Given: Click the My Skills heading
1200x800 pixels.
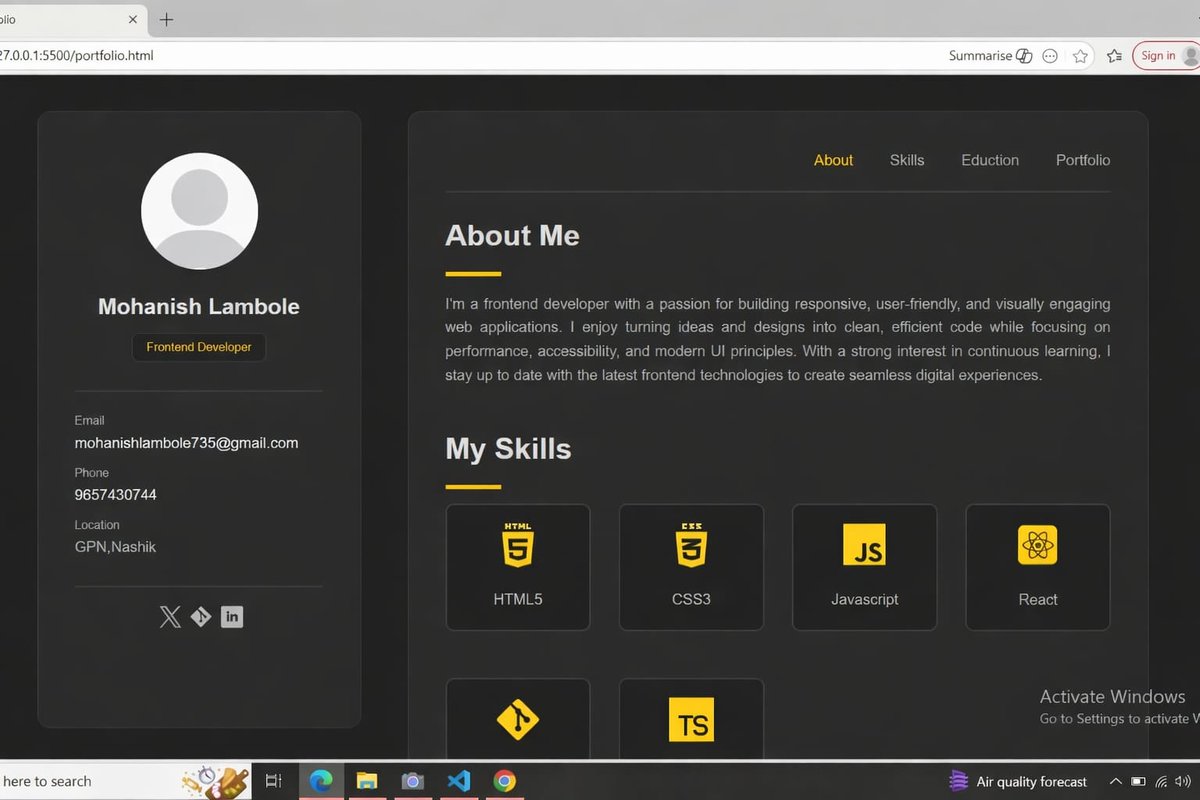Looking at the screenshot, I should (x=508, y=449).
